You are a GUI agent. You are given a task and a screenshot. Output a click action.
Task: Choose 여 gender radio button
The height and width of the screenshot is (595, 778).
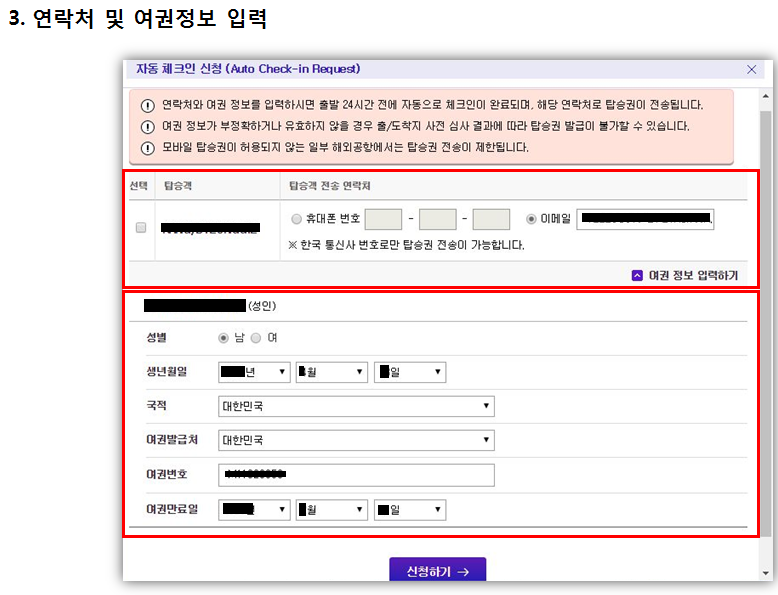pos(256,338)
